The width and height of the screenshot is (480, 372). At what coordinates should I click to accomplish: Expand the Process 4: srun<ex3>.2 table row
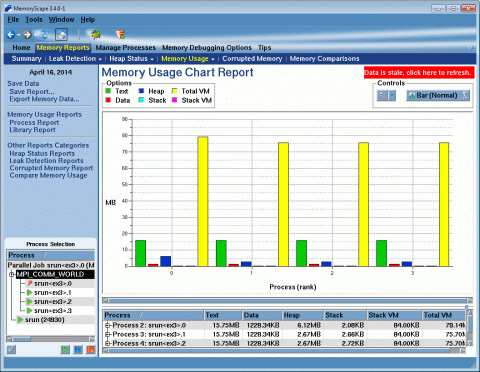pyautogui.click(x=107, y=343)
